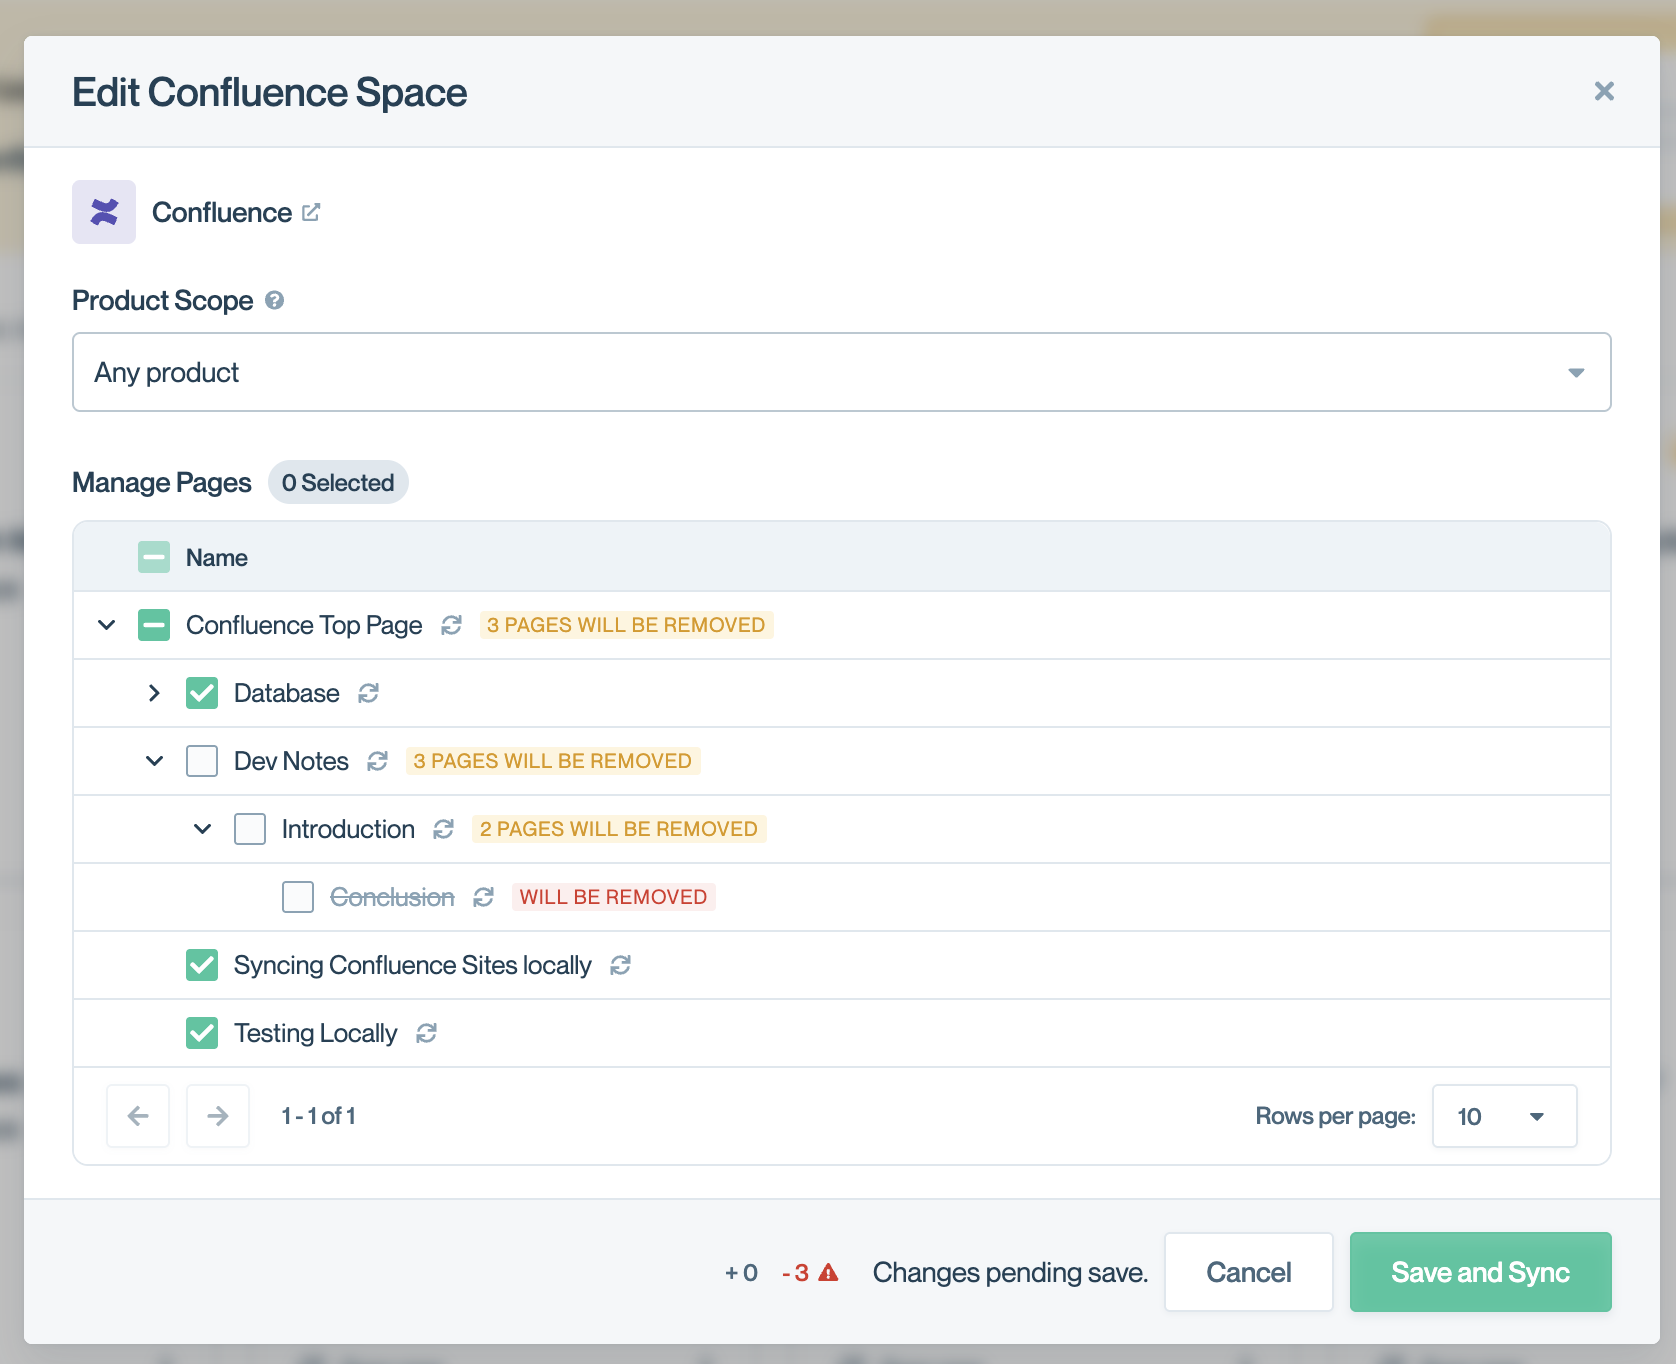The height and width of the screenshot is (1364, 1676).
Task: Go to previous page of rows
Action: pyautogui.click(x=138, y=1116)
